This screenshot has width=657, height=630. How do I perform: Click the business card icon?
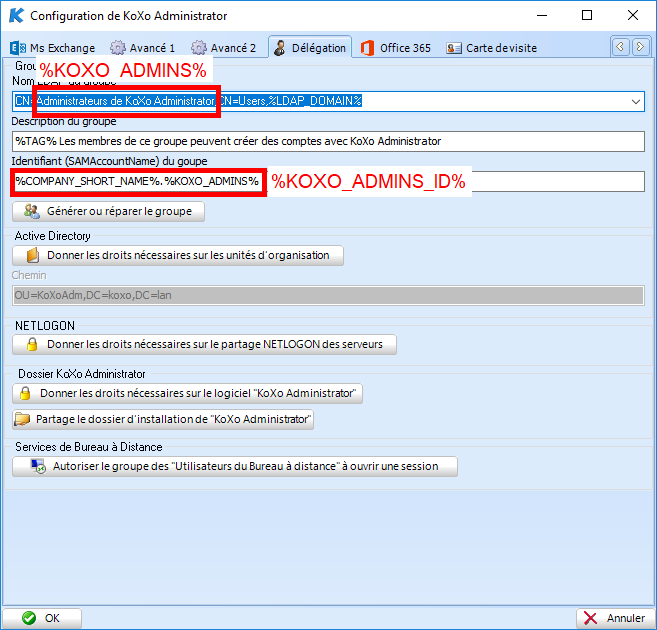[x=454, y=48]
